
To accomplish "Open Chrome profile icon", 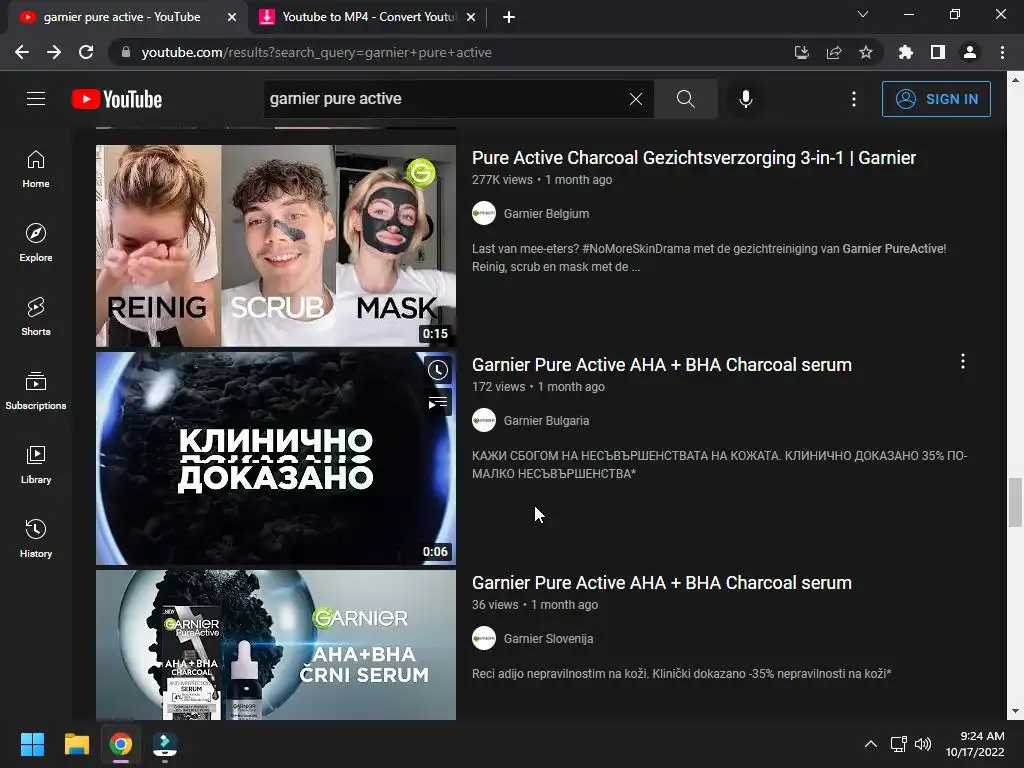I will pos(970,52).
